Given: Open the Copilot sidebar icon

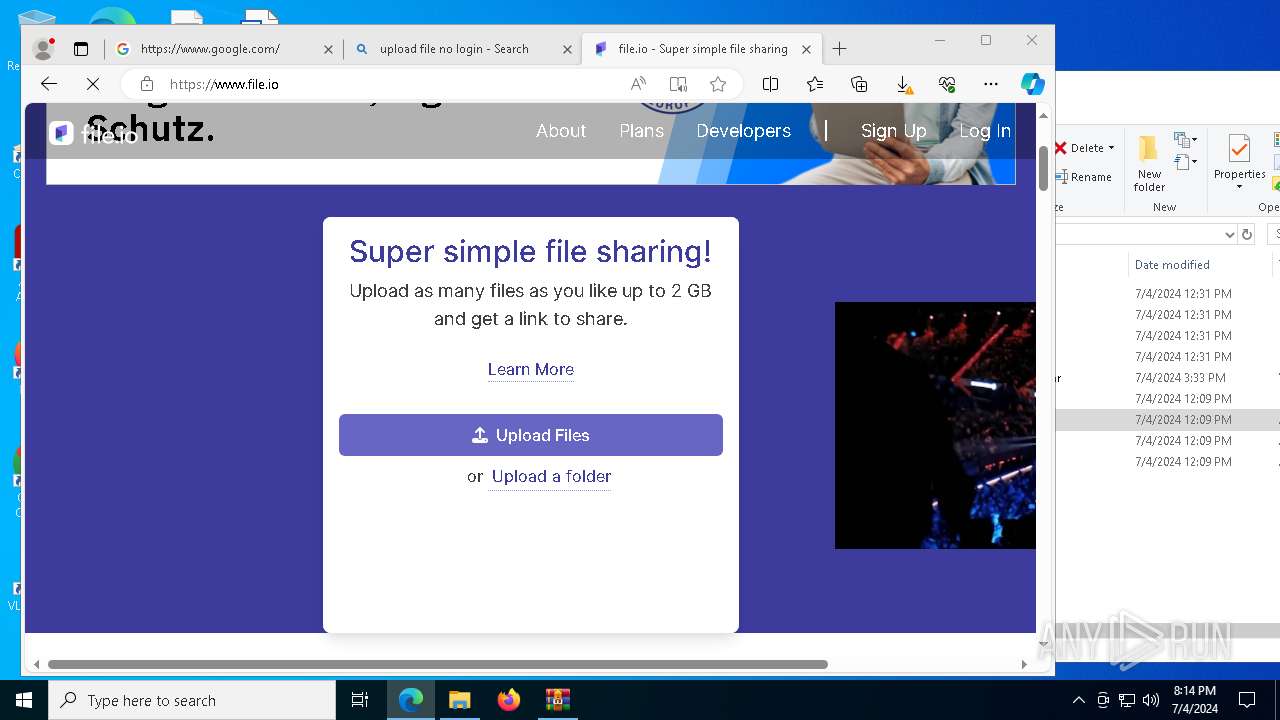Looking at the screenshot, I should pyautogui.click(x=1033, y=84).
